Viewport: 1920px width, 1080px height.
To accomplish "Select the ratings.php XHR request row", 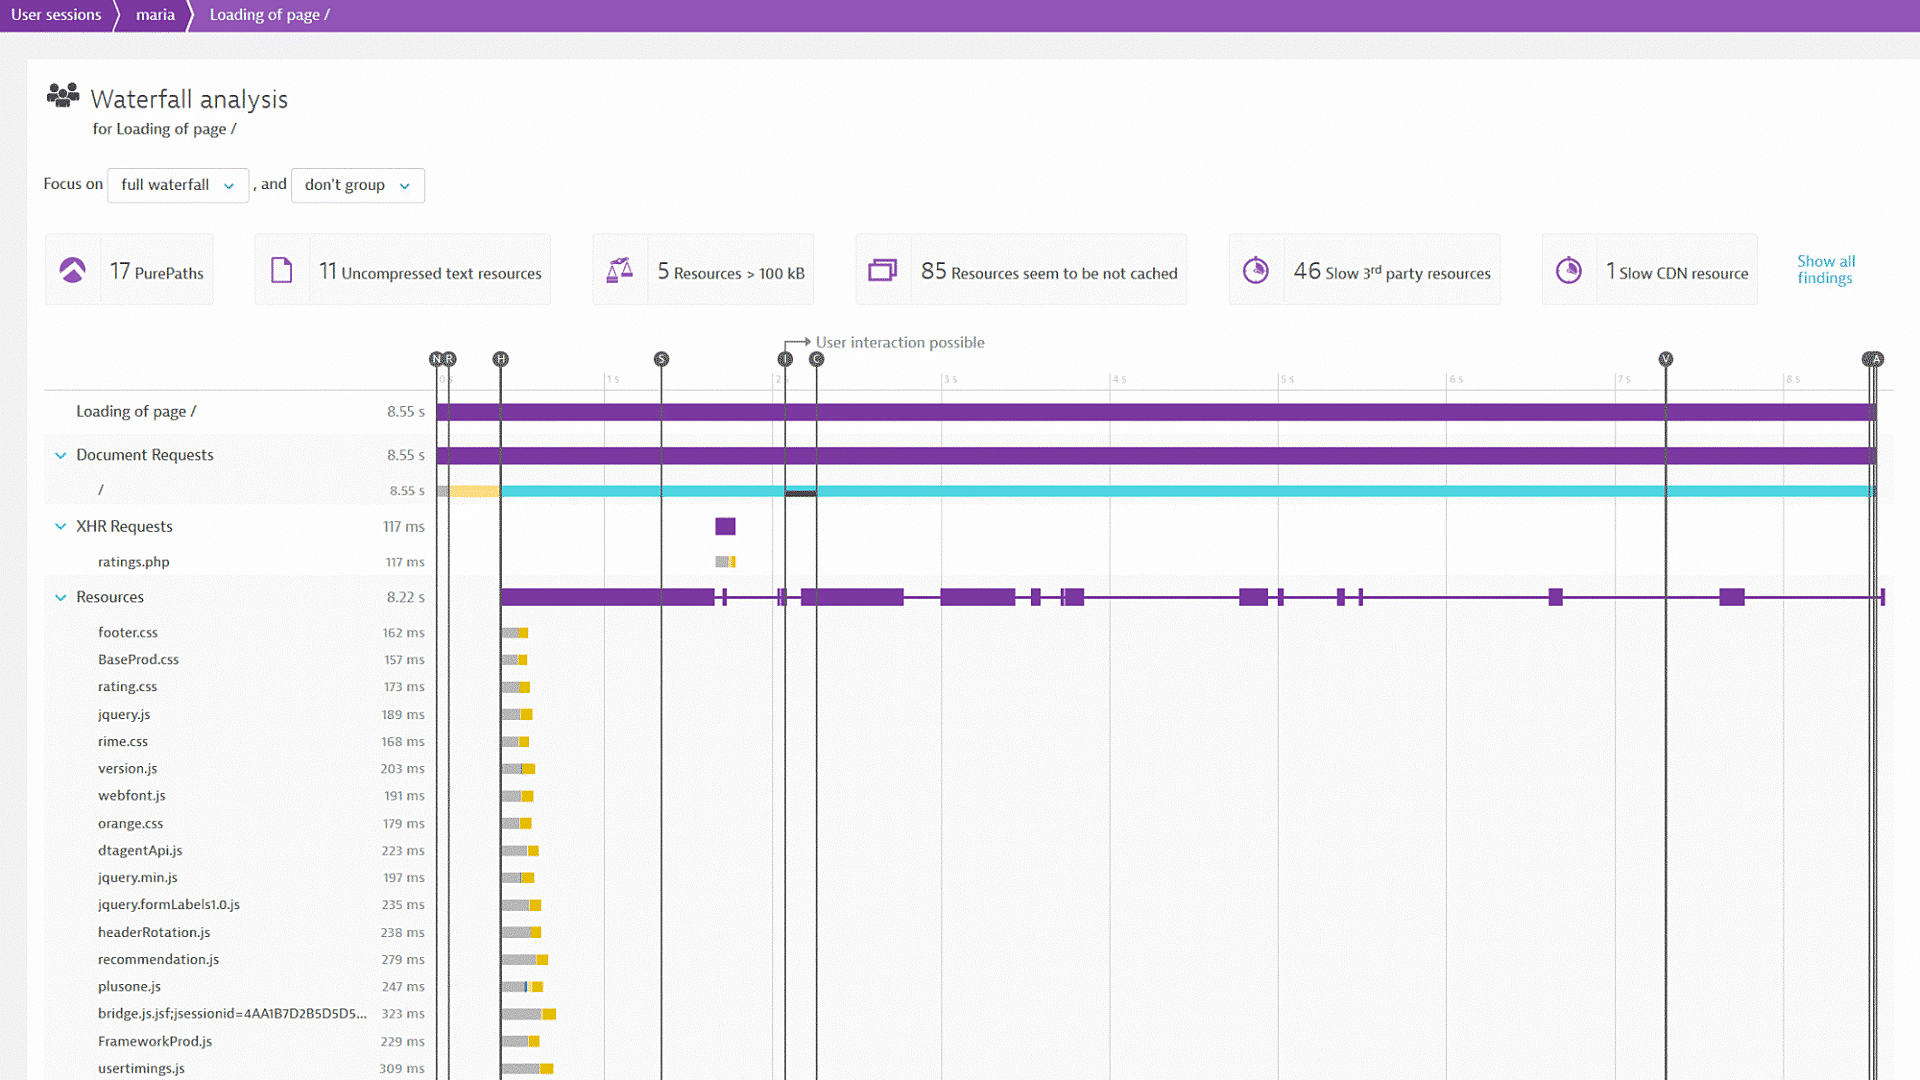I will pyautogui.click(x=132, y=560).
